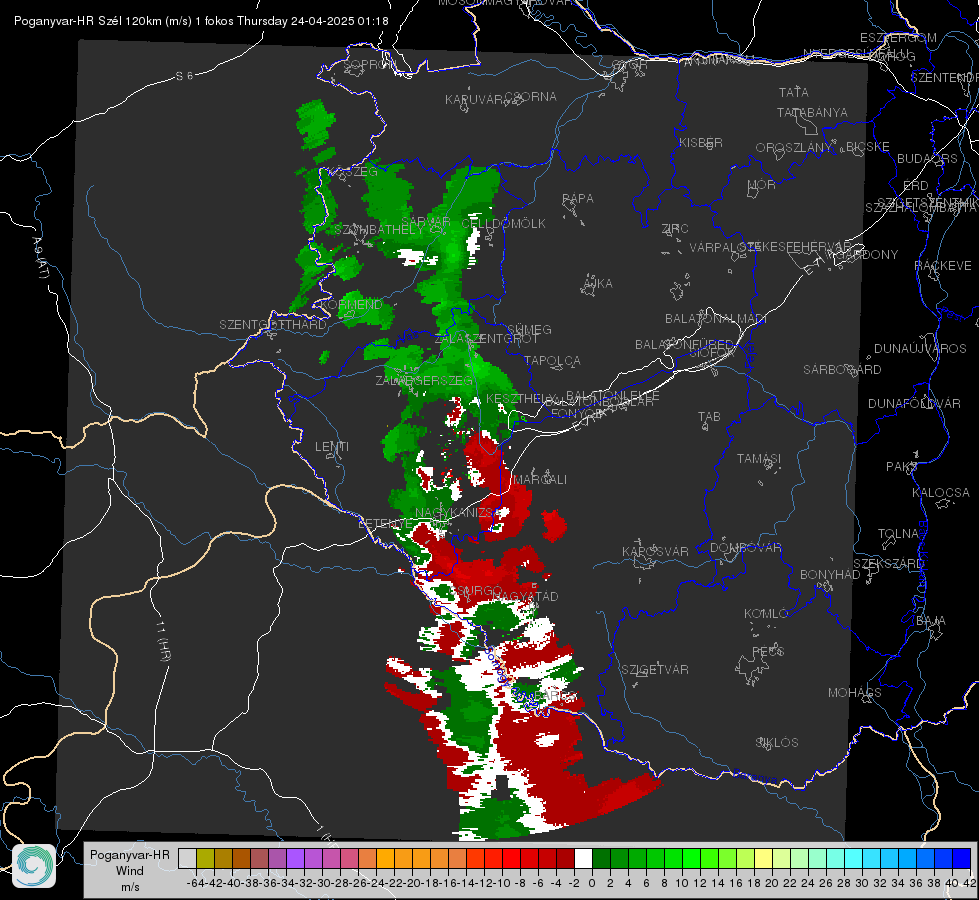Select the BICSKE town label
979x900 pixels.
point(868,147)
